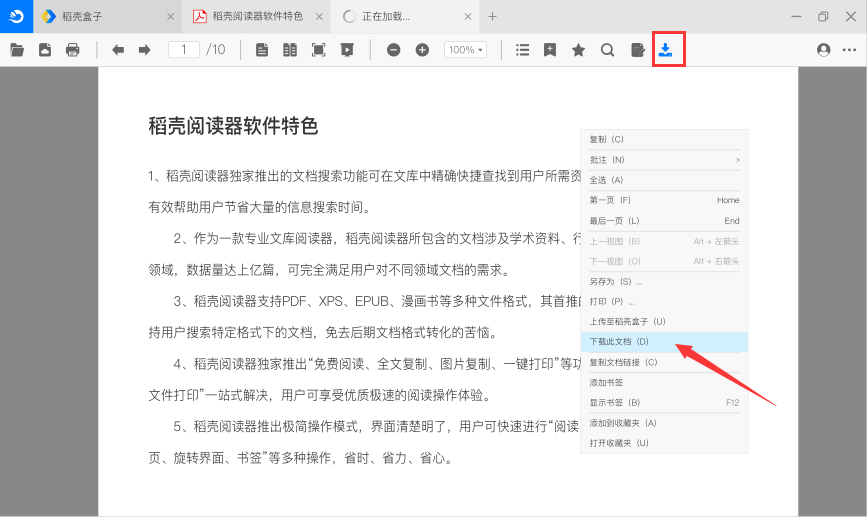This screenshot has width=868, height=518.
Task: Click 显示书签 (B) menu item
Action: [x=664, y=403]
